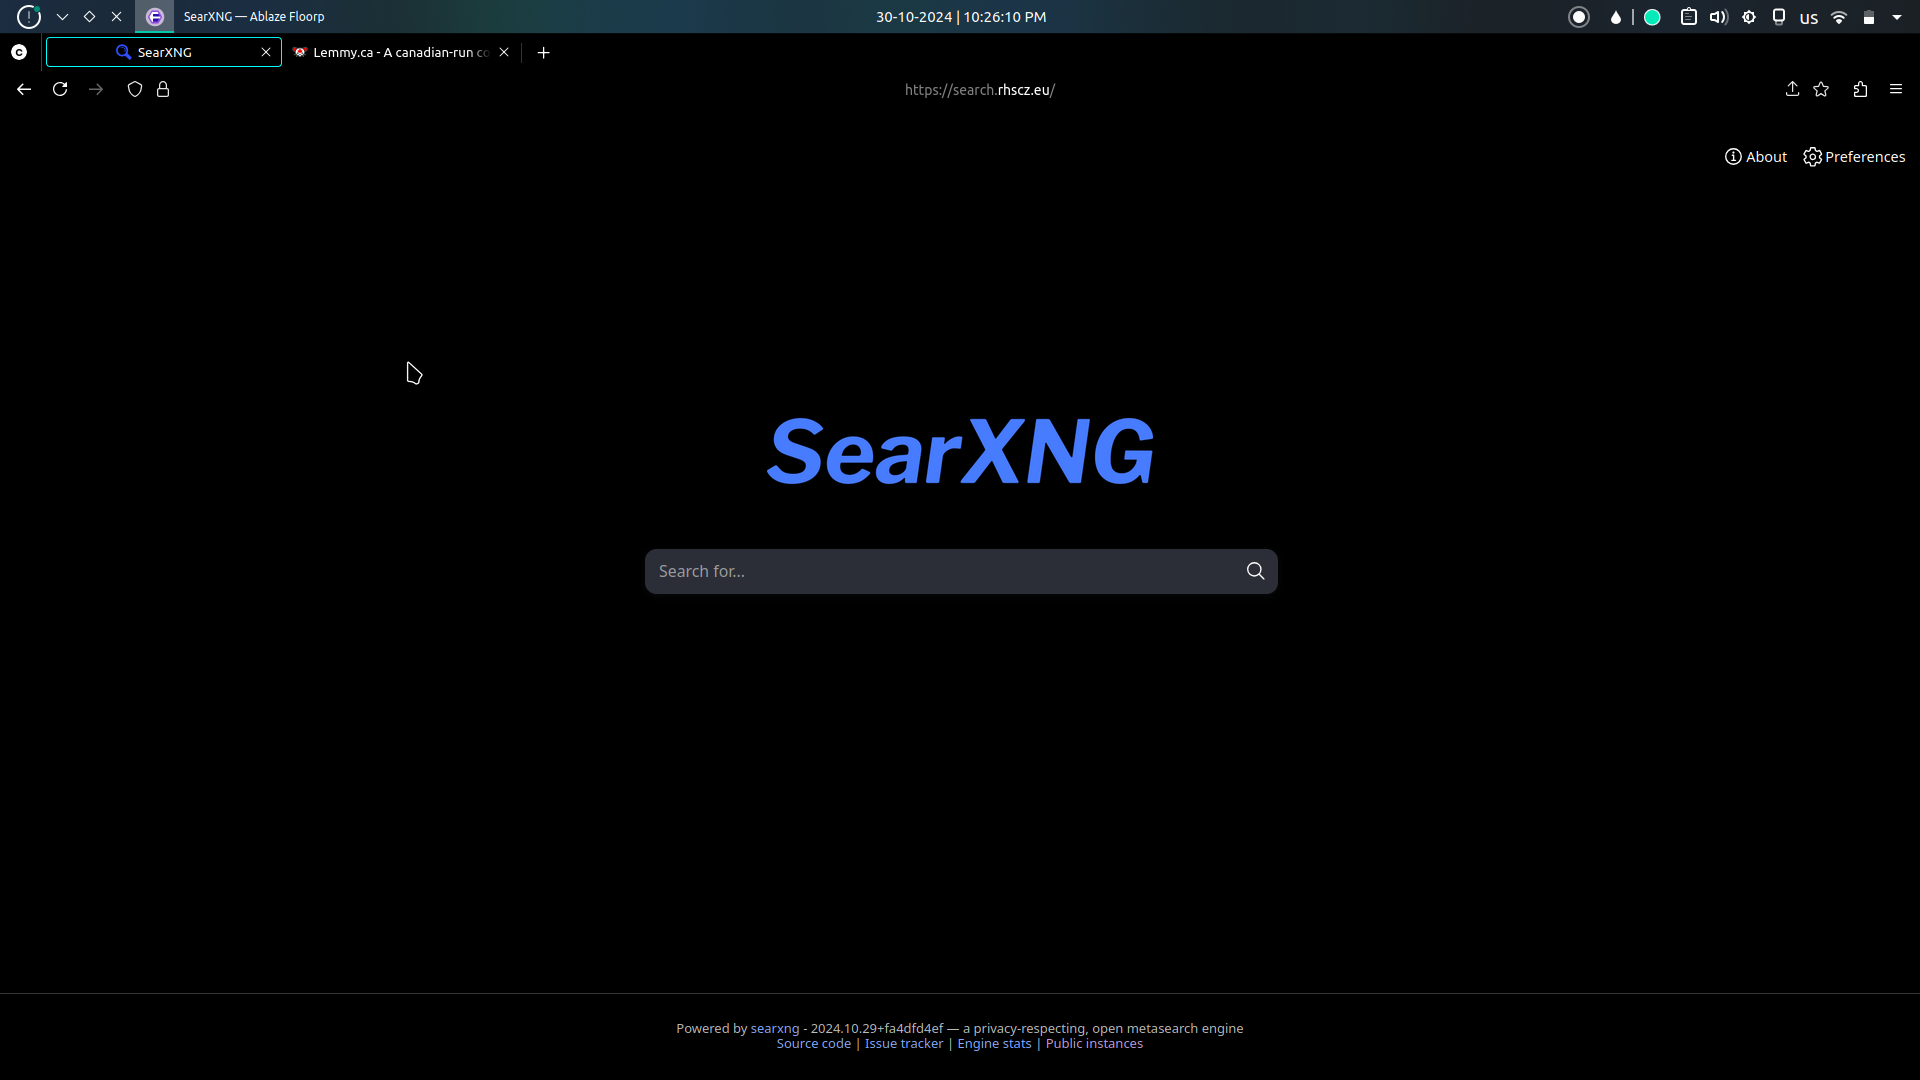Open the Engine stats footer link
Image resolution: width=1920 pixels, height=1080 pixels.
(994, 1044)
